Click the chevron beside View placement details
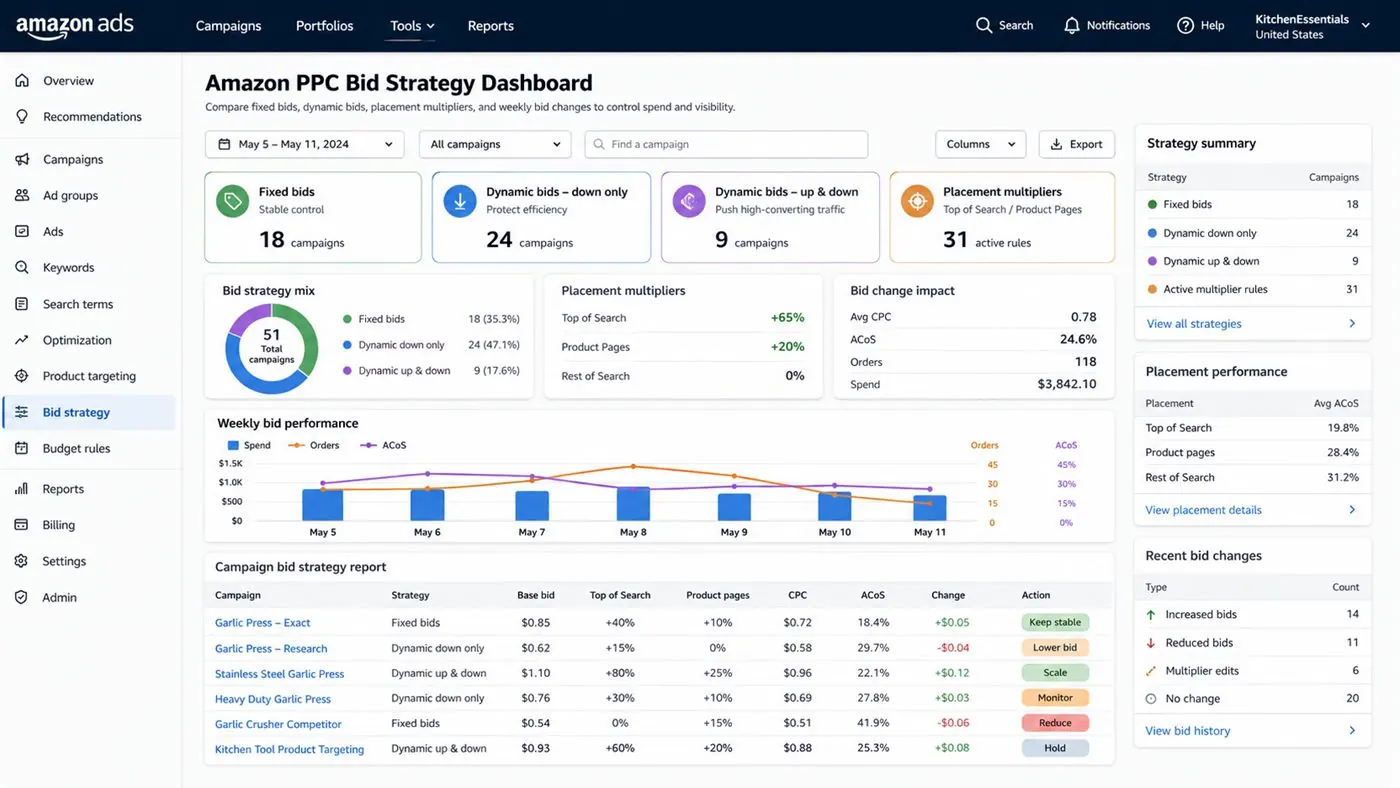This screenshot has width=1400, height=788. coord(1352,509)
